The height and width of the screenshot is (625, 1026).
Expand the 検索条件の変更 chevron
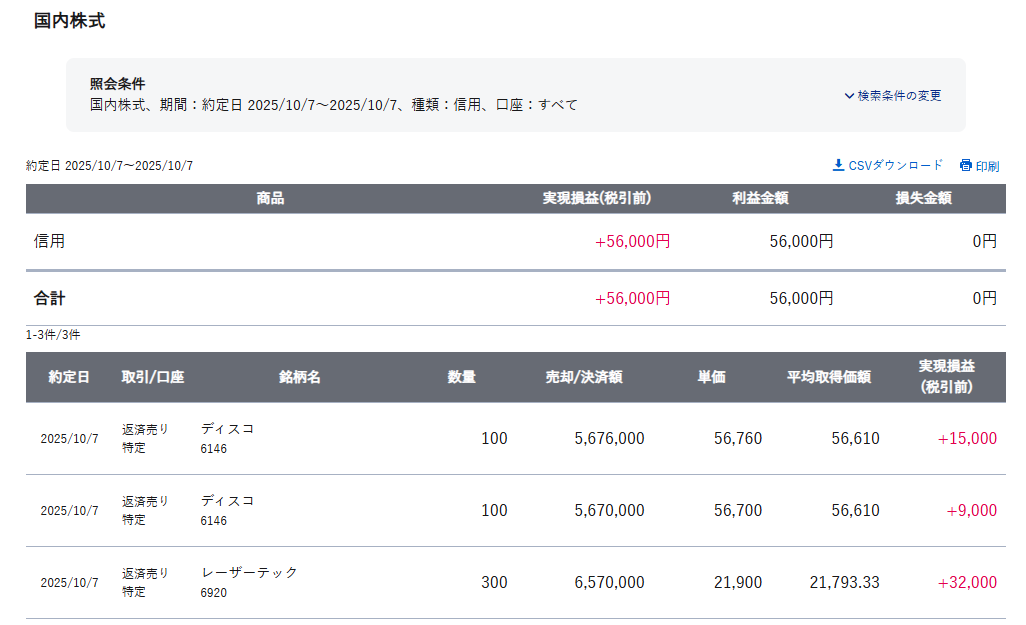click(849, 96)
